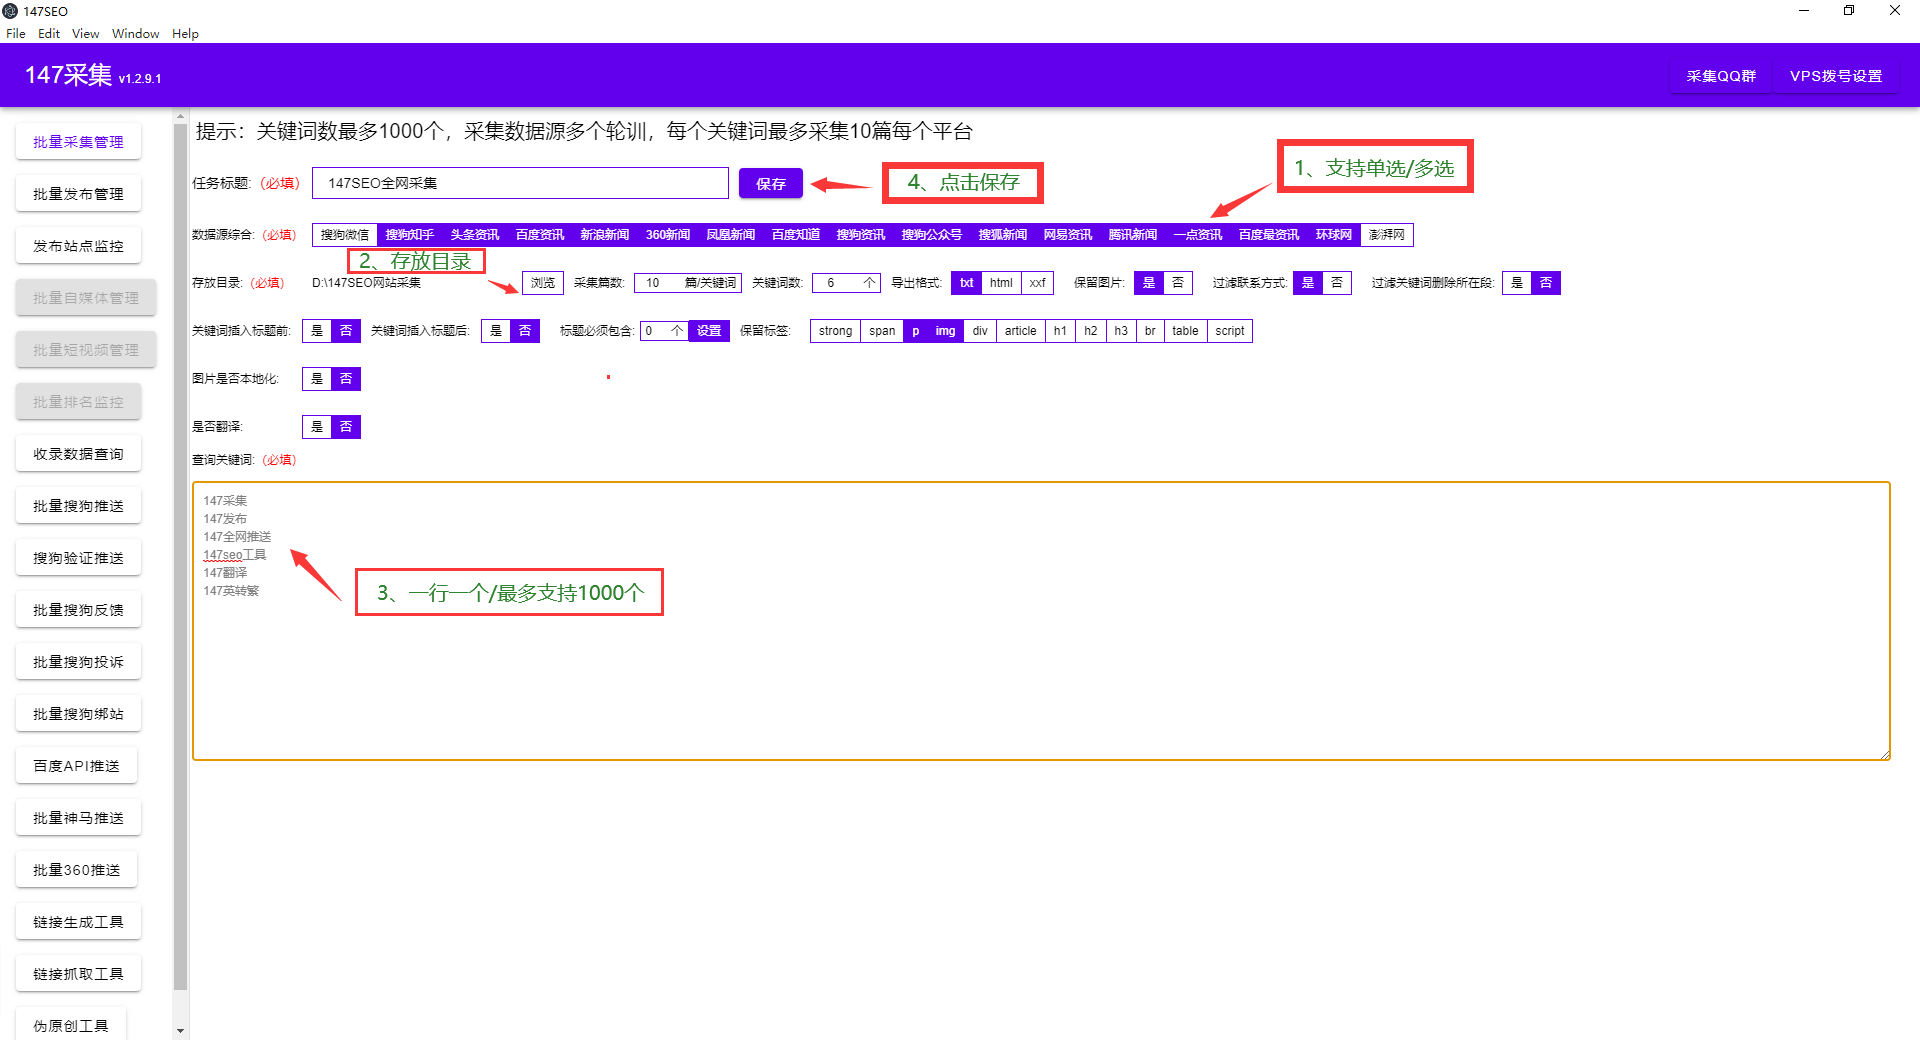Toggle the 百度资讯 data source

pos(540,235)
